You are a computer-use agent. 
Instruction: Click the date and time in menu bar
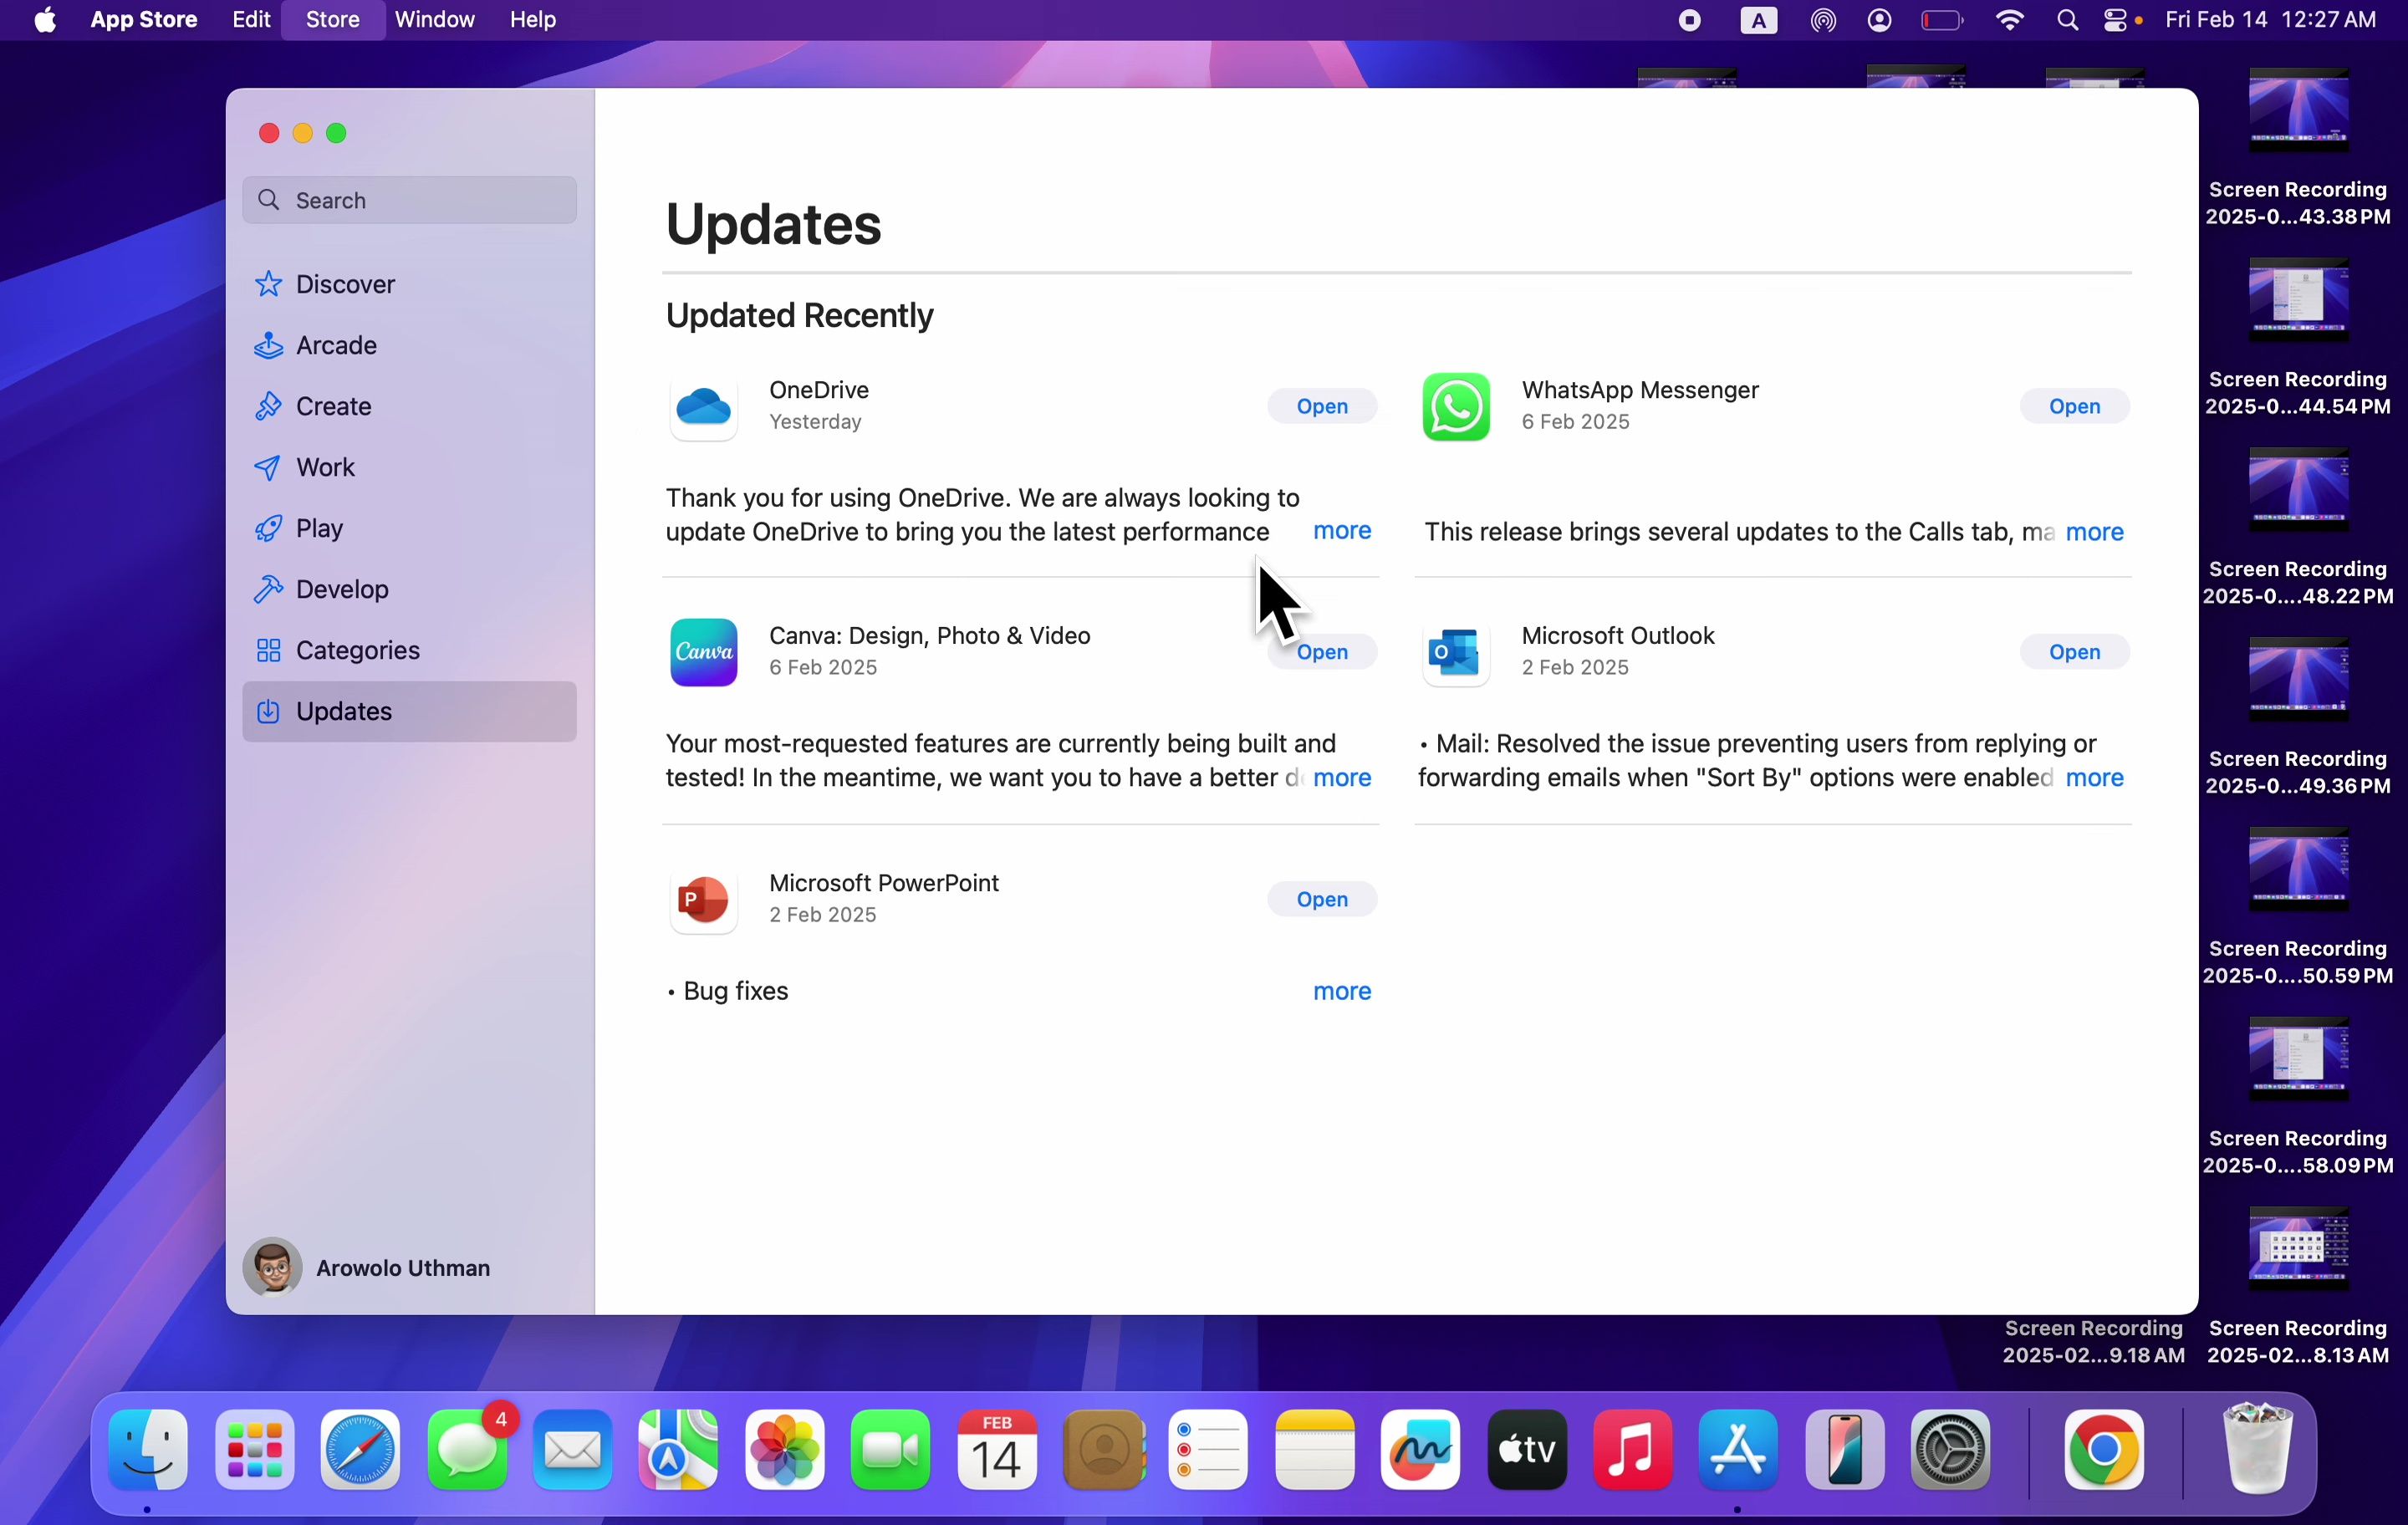click(x=2270, y=20)
